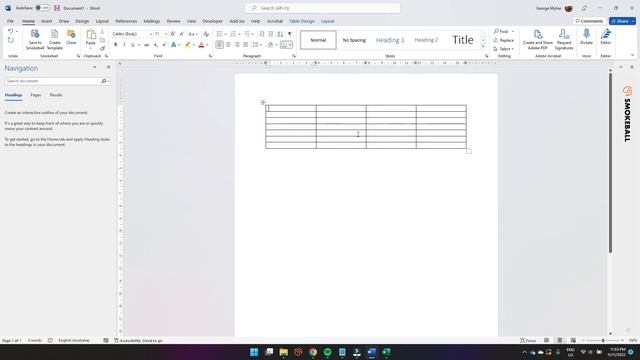Toggle Italic formatting
Image resolution: width=640 pixels, height=360 pixels.
[124, 45]
